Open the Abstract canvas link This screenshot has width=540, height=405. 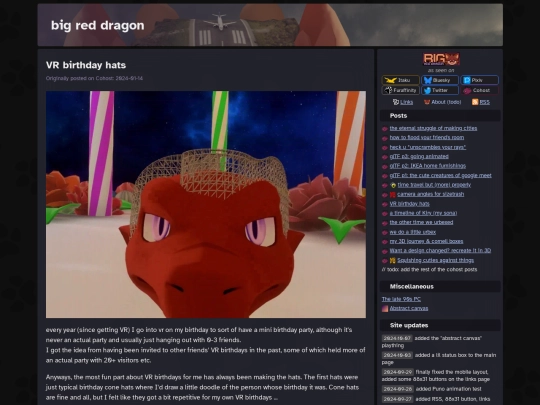pos(409,308)
